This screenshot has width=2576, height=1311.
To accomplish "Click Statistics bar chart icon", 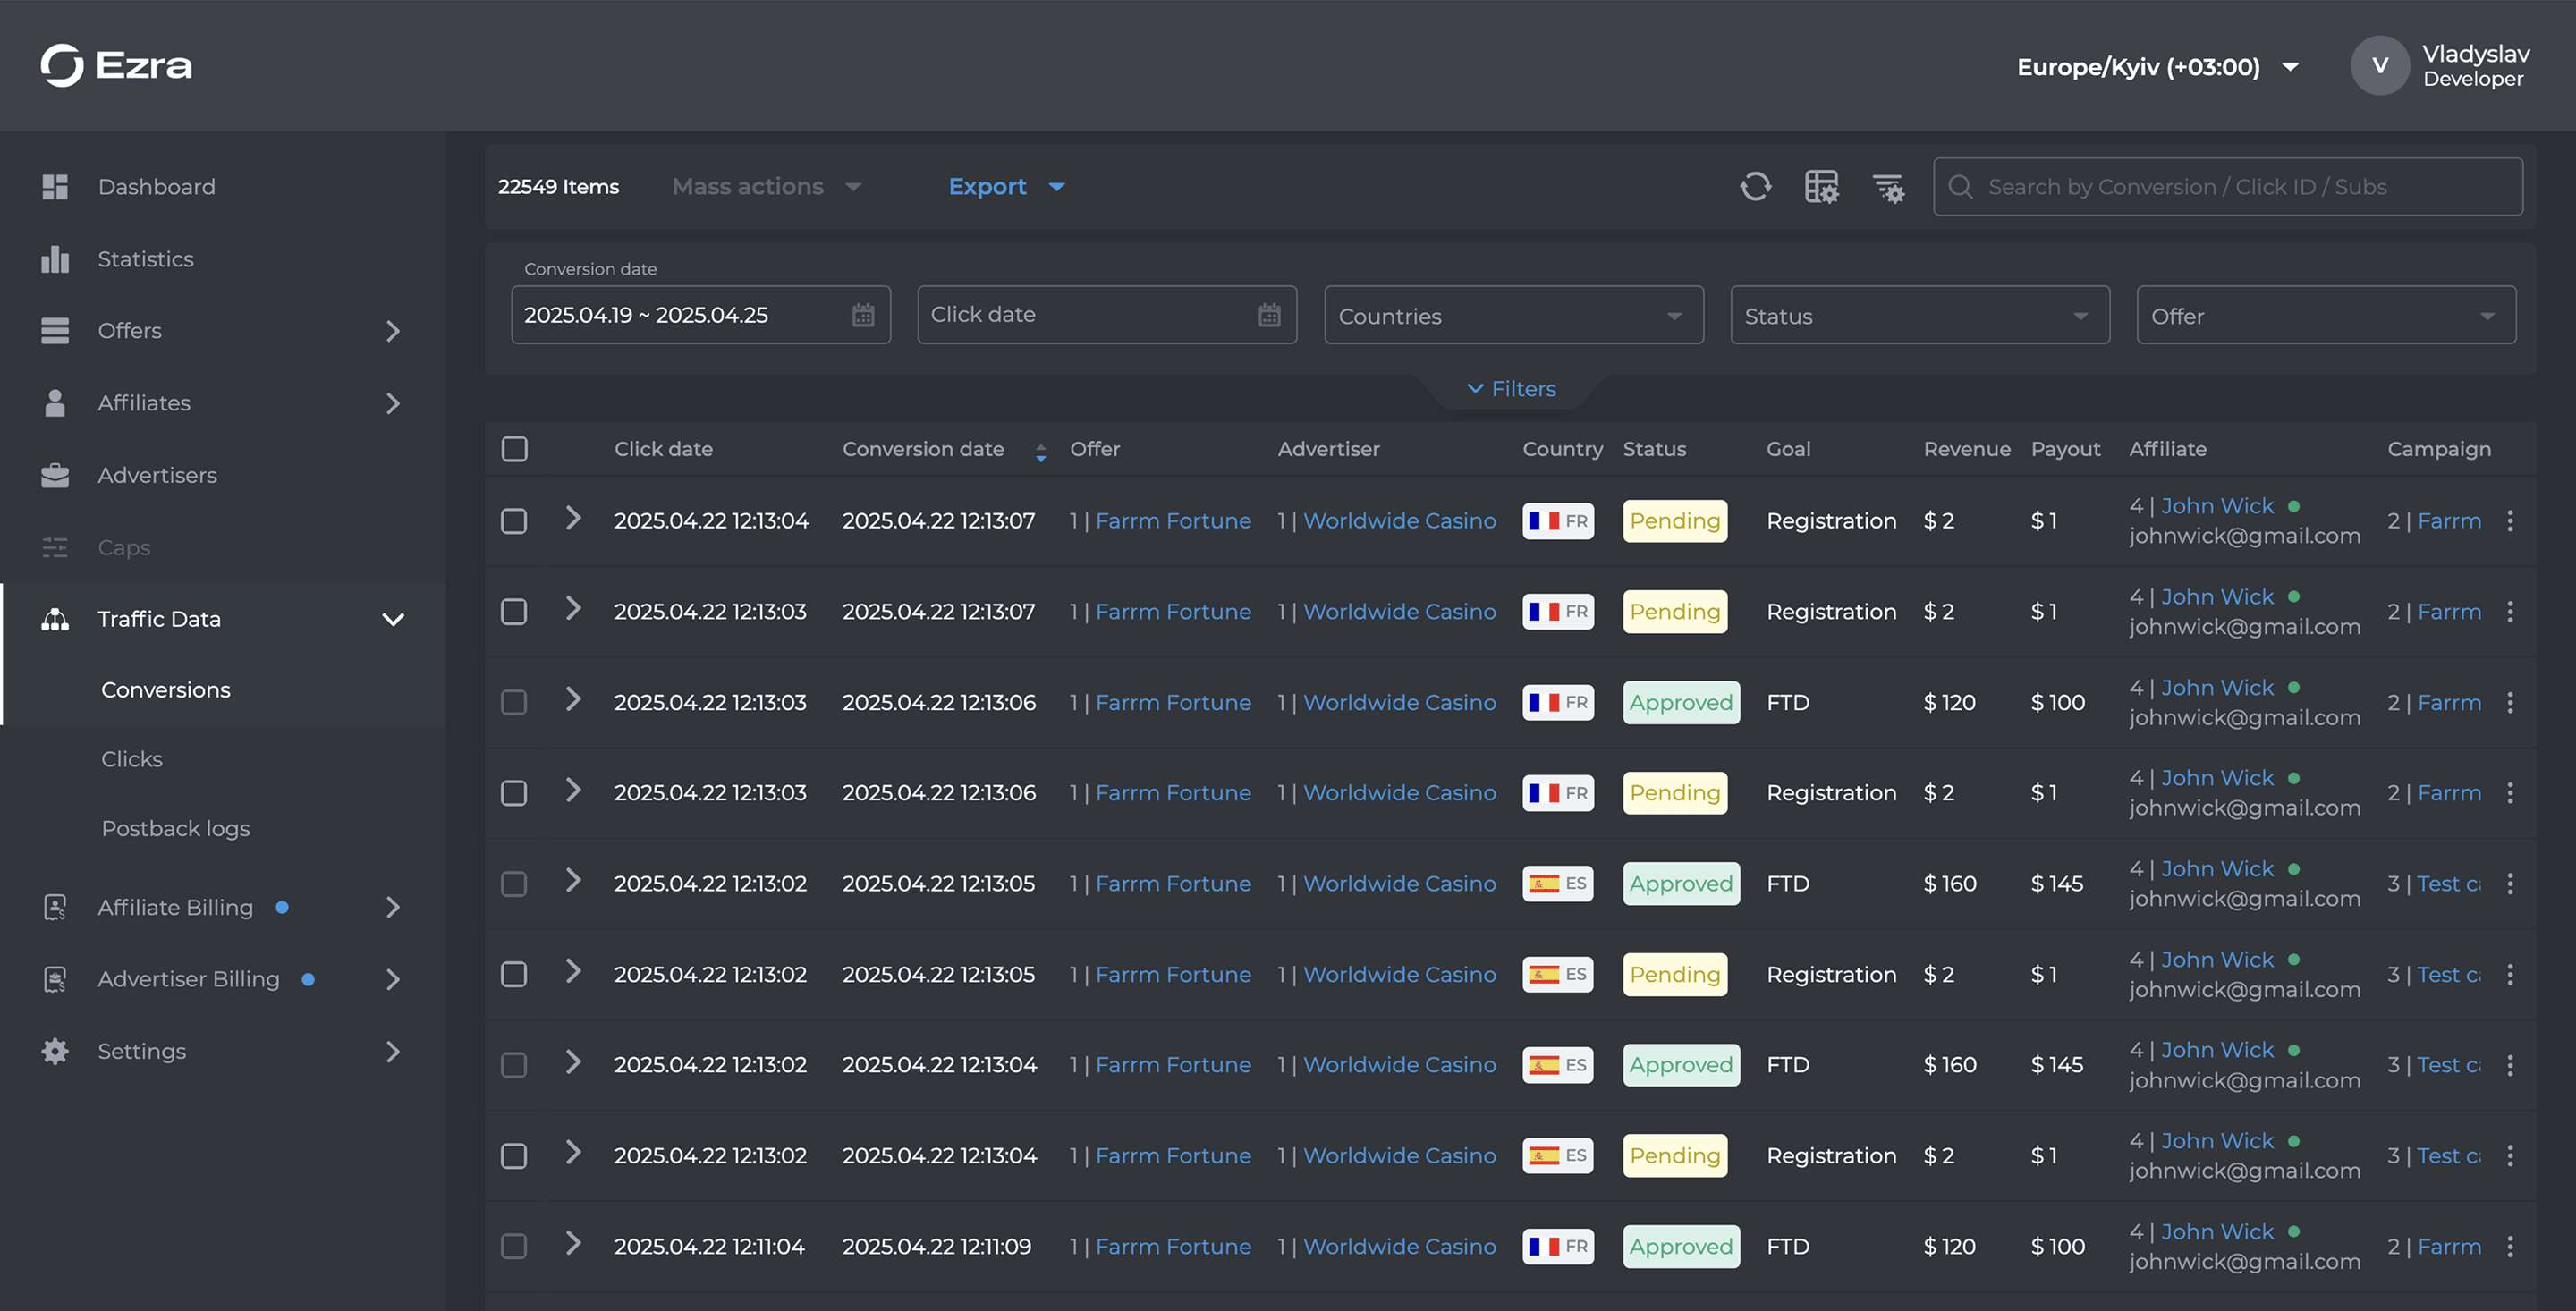I will 55,259.
